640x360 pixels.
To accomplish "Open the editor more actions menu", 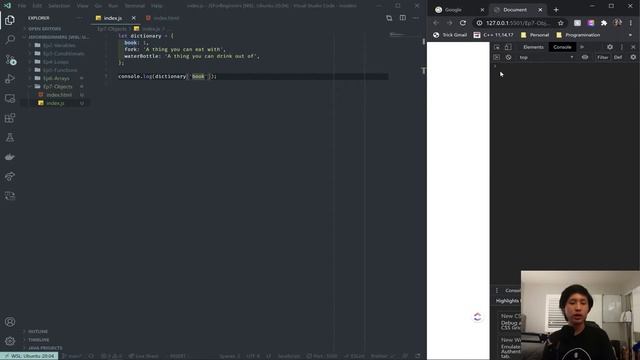I will coord(416,18).
